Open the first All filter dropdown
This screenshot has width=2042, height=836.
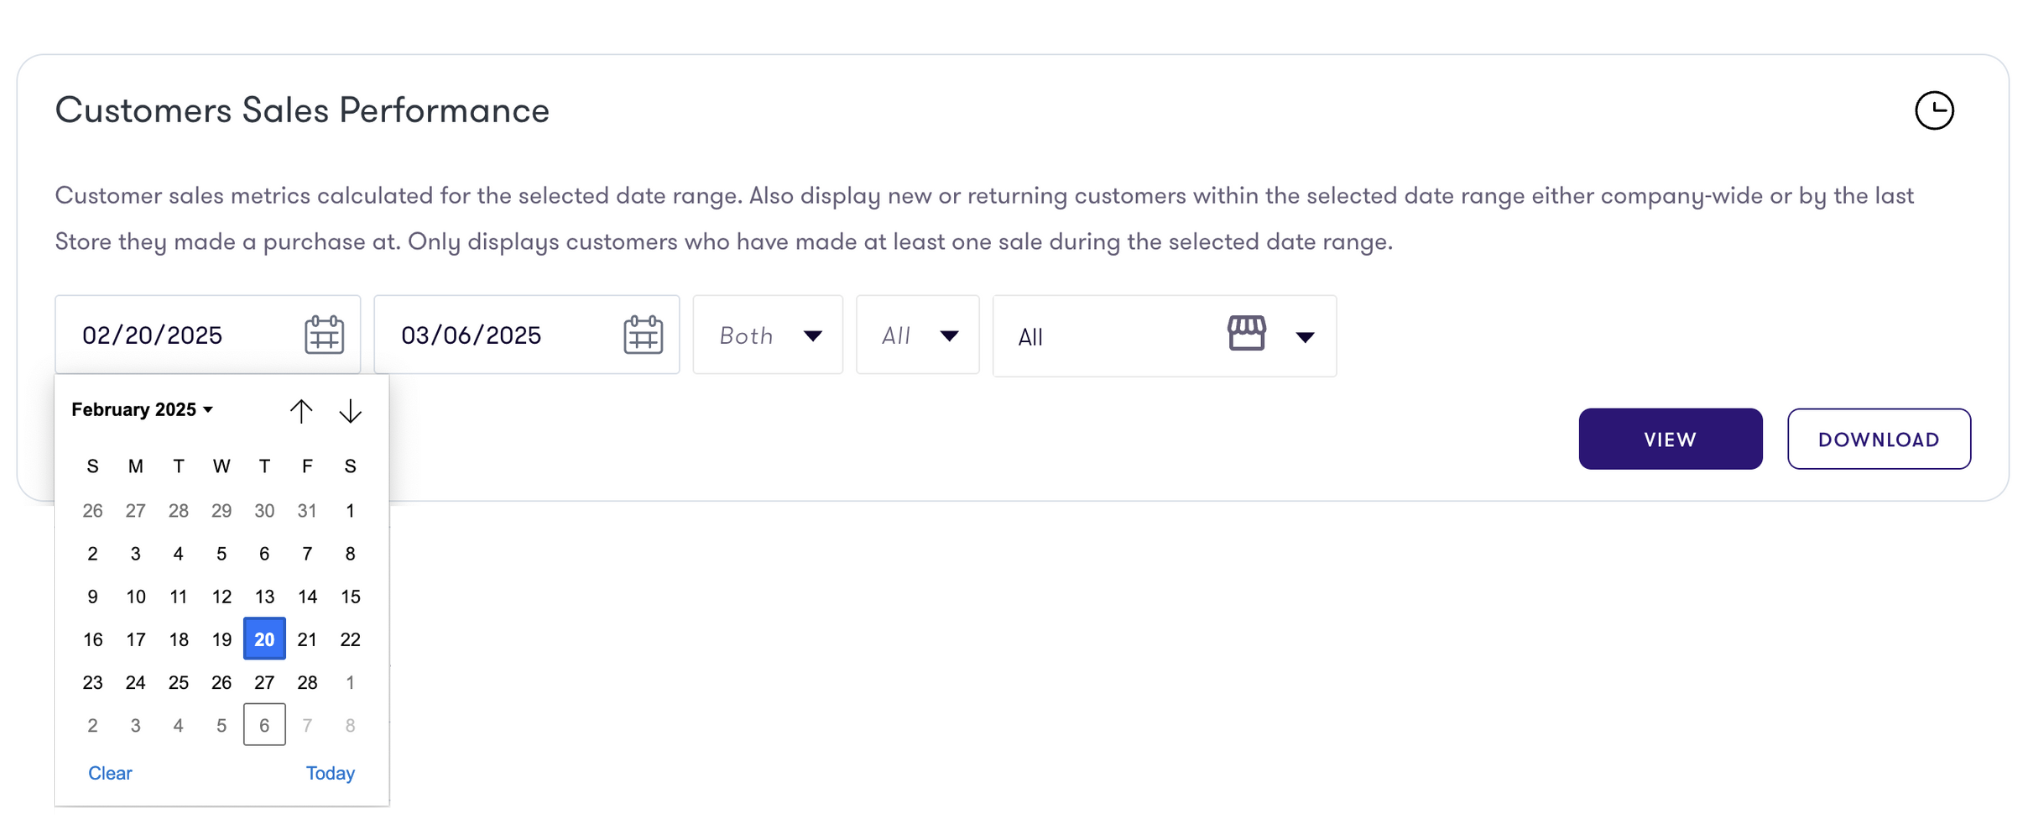tap(918, 335)
